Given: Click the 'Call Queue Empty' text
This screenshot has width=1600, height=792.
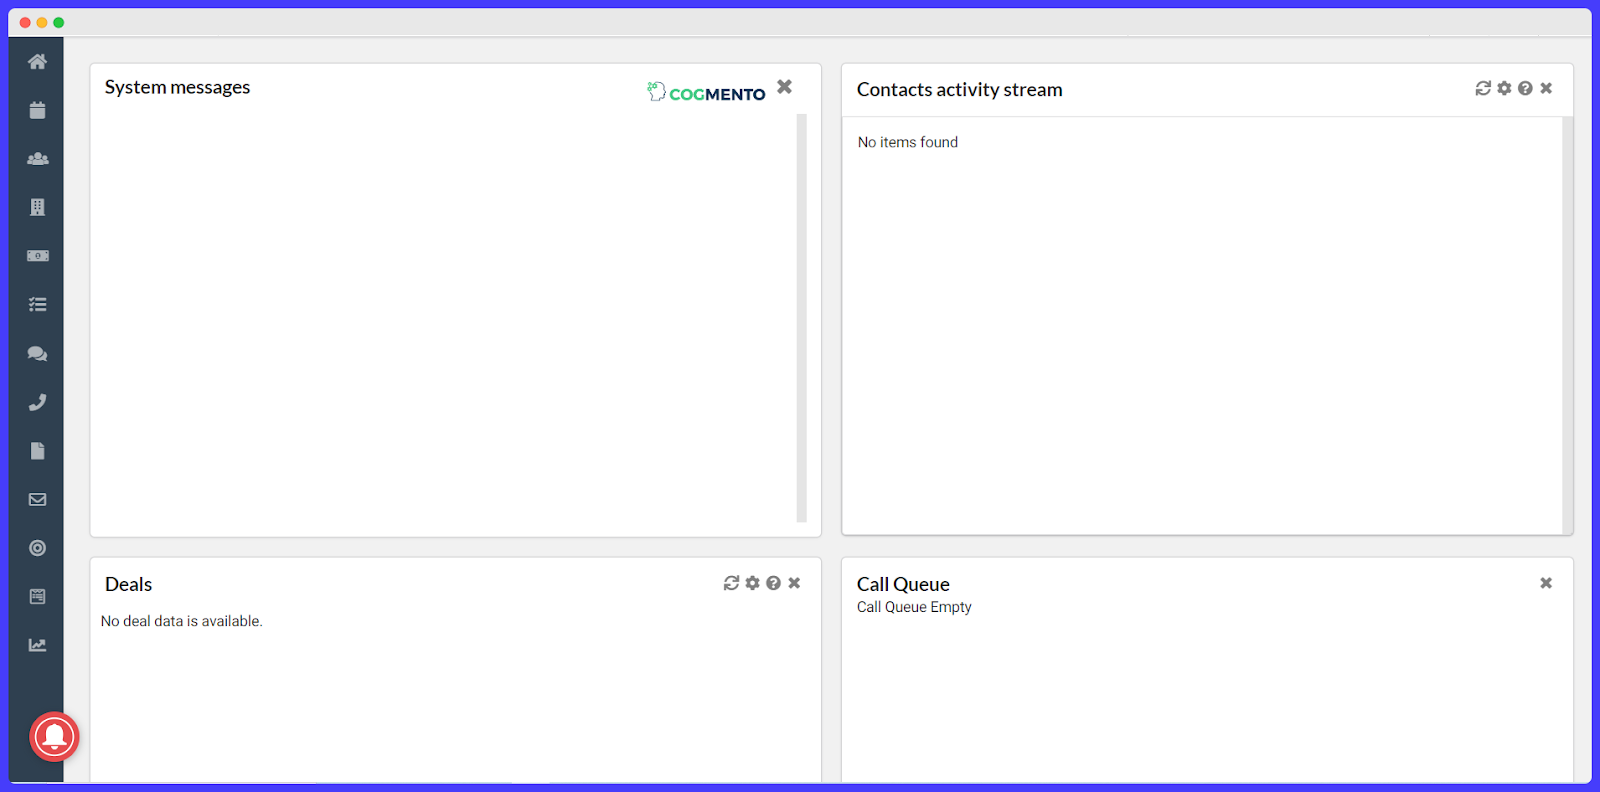Looking at the screenshot, I should click(x=914, y=607).
